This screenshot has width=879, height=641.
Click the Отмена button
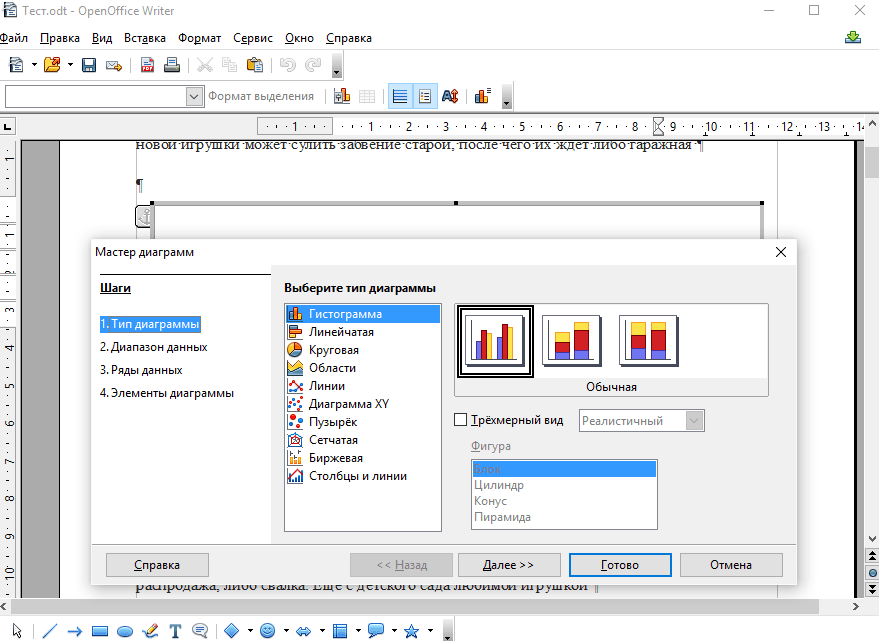[x=731, y=565]
